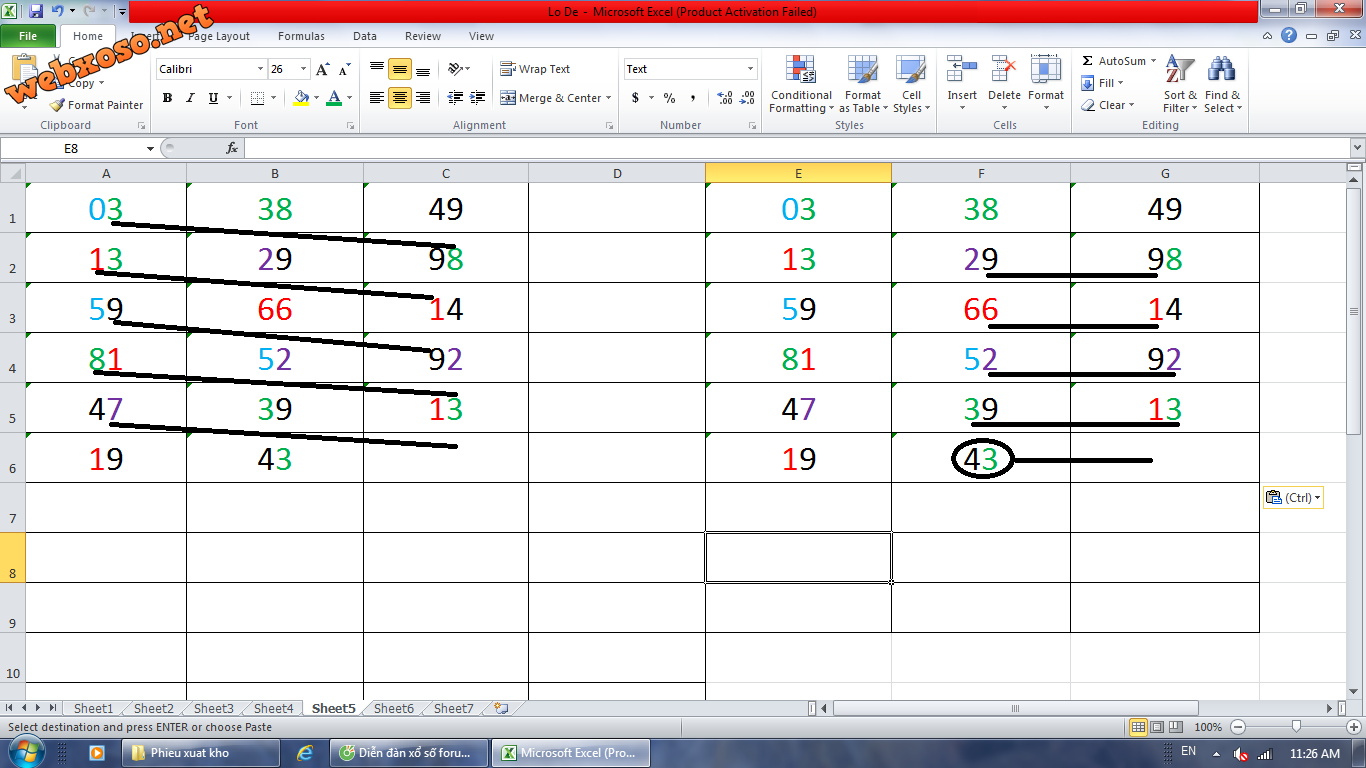Open the green File button
Screen dimensions: 1366x768
click(28, 36)
